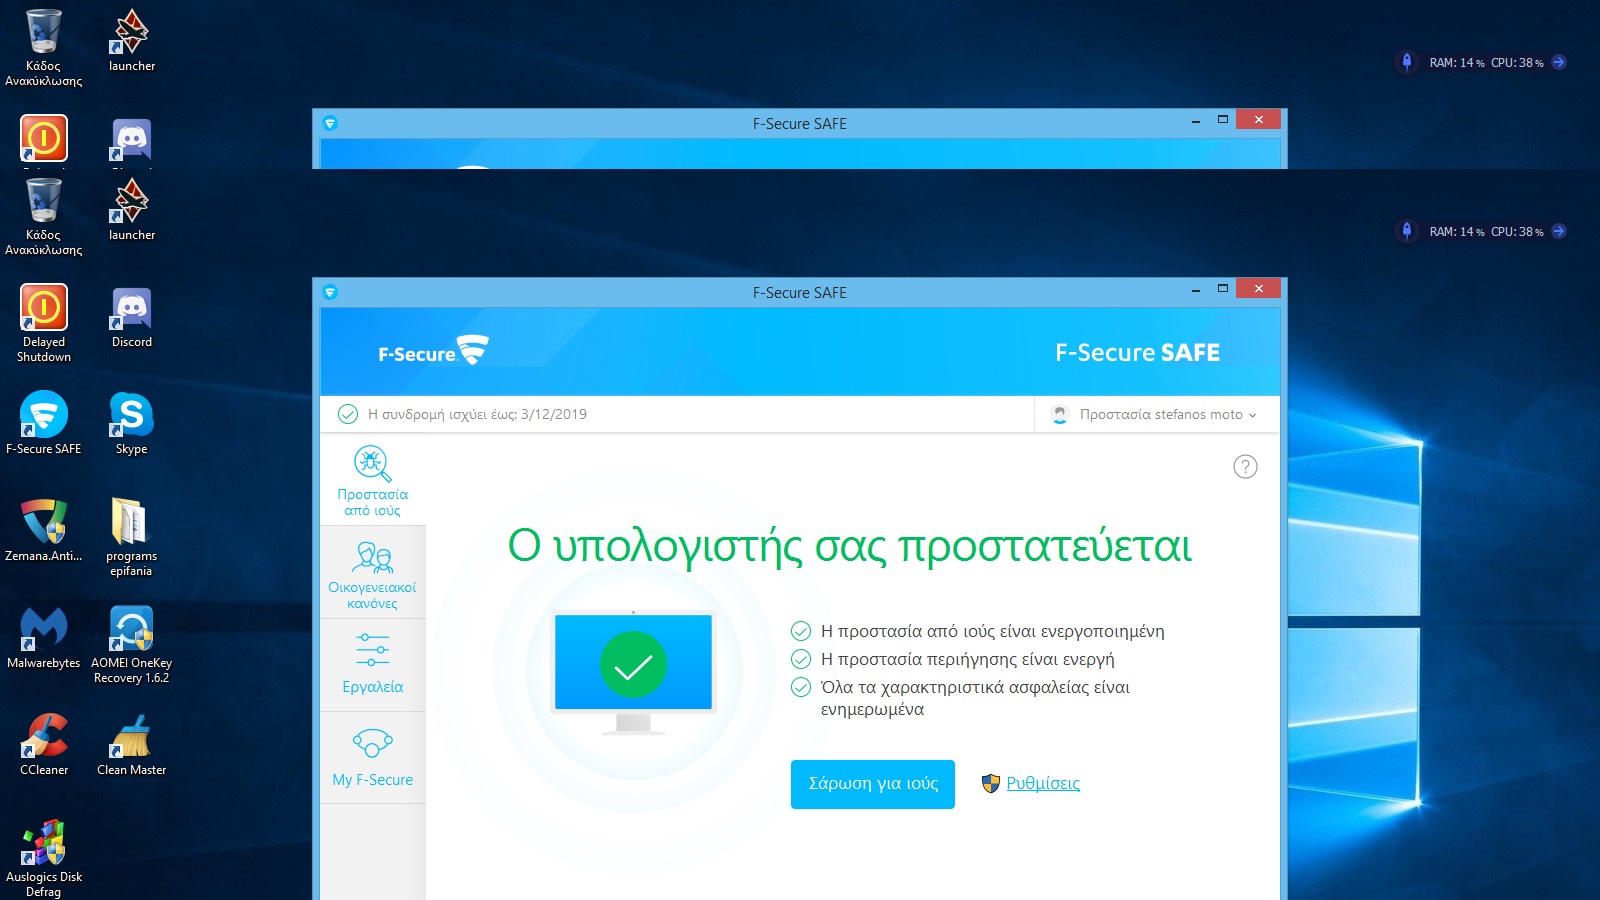Select the Zemana Anti... desktop icon
The height and width of the screenshot is (900, 1600).
[x=44, y=530]
